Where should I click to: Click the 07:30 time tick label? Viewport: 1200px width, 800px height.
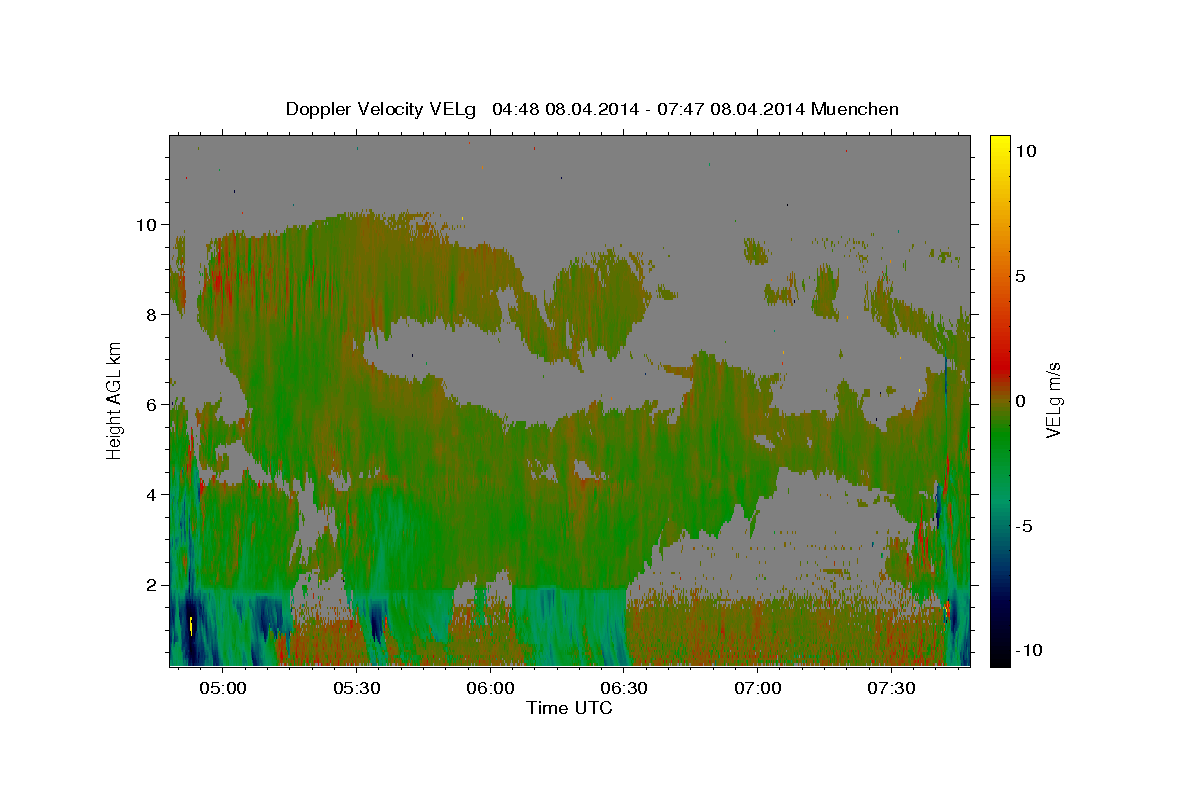point(892,688)
